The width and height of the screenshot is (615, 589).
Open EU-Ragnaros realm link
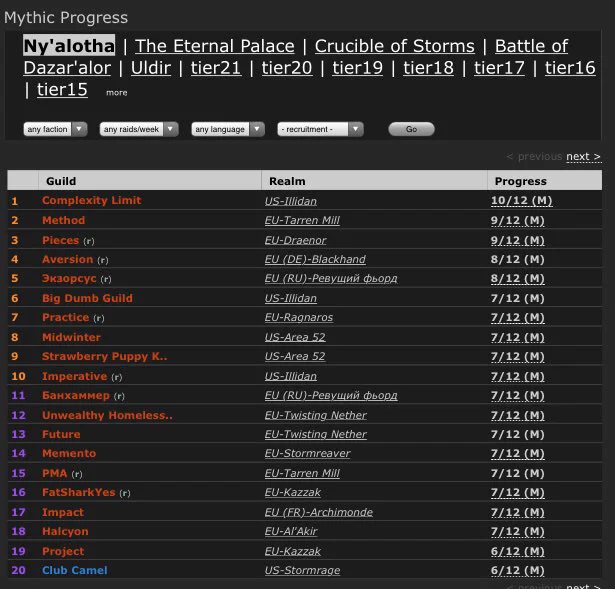tap(299, 317)
